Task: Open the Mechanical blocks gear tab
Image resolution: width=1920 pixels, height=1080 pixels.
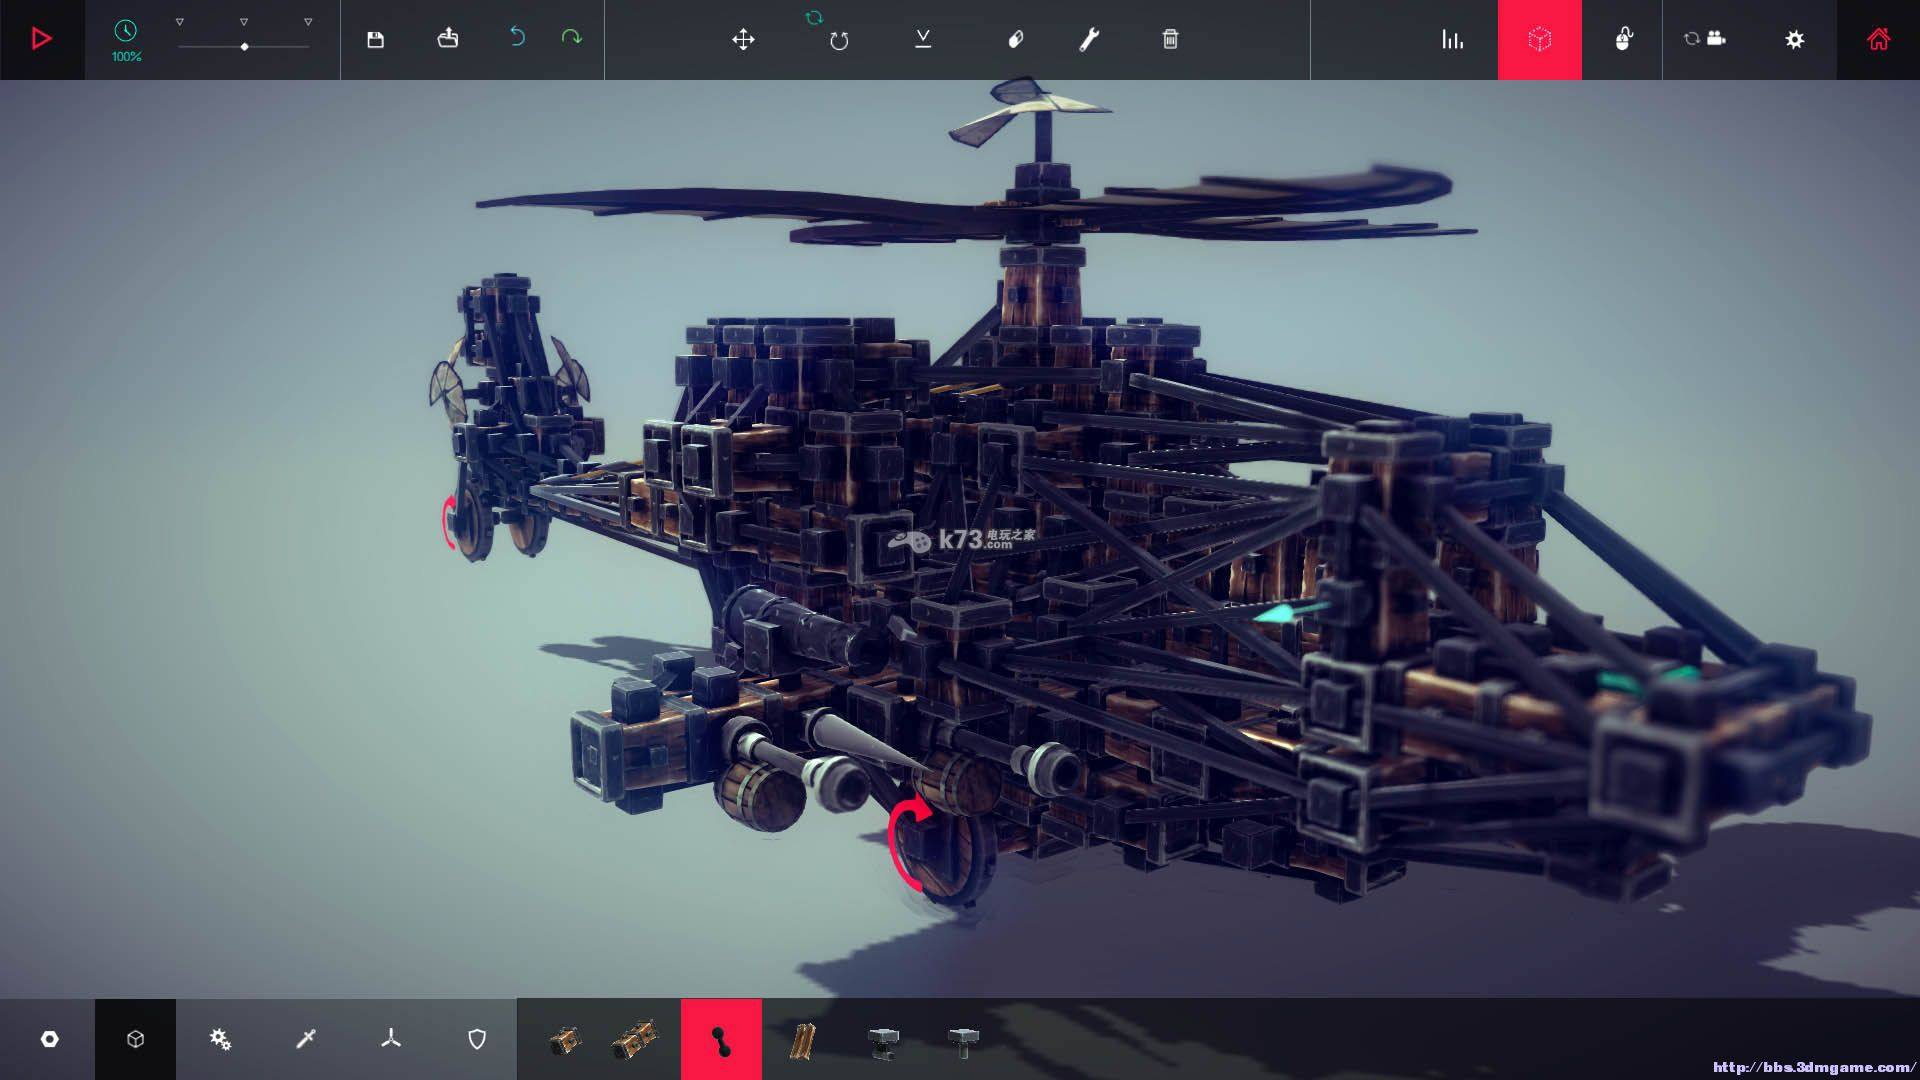Action: point(220,1039)
